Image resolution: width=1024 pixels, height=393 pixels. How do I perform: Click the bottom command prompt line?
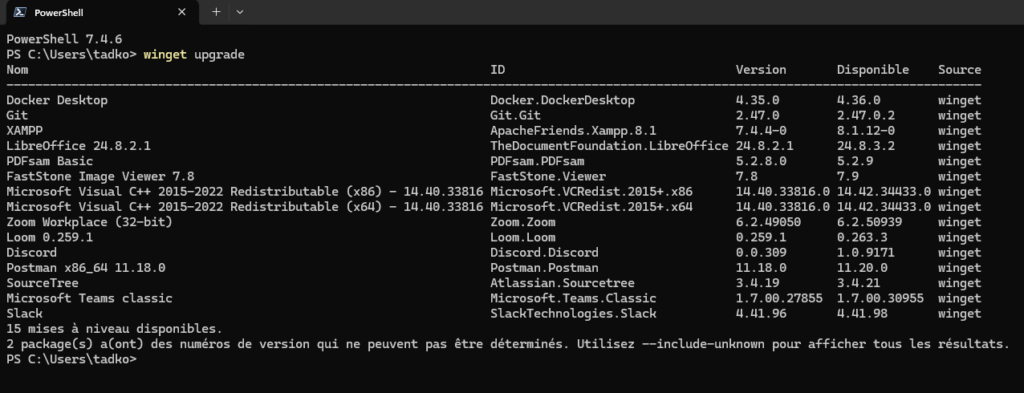[x=72, y=359]
